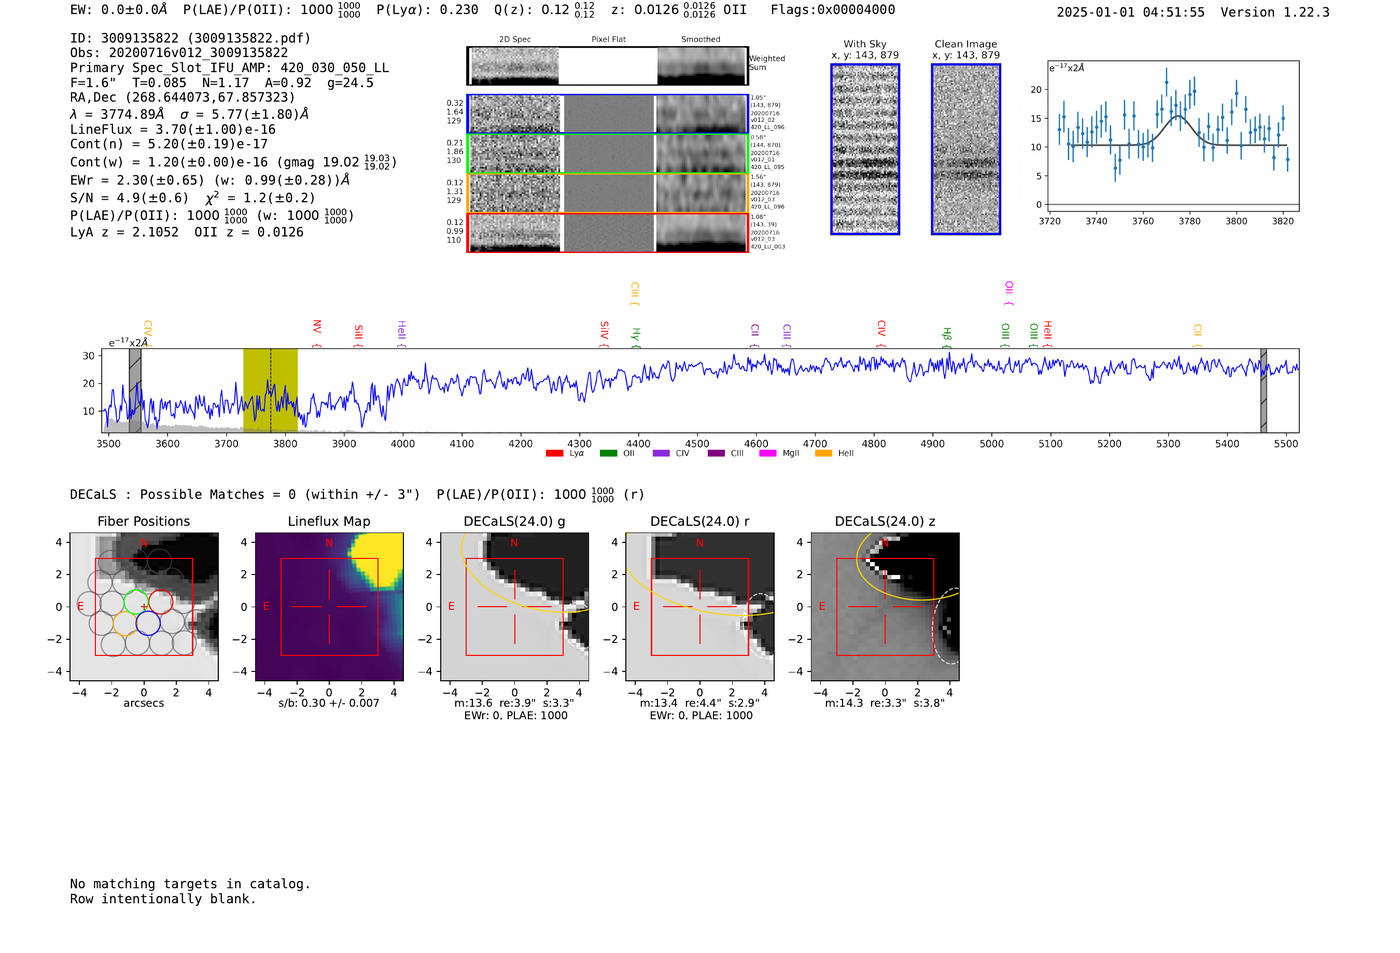1400x953 pixels.
Task: Click the dark purple CIII legend swatch
Action: 716,453
